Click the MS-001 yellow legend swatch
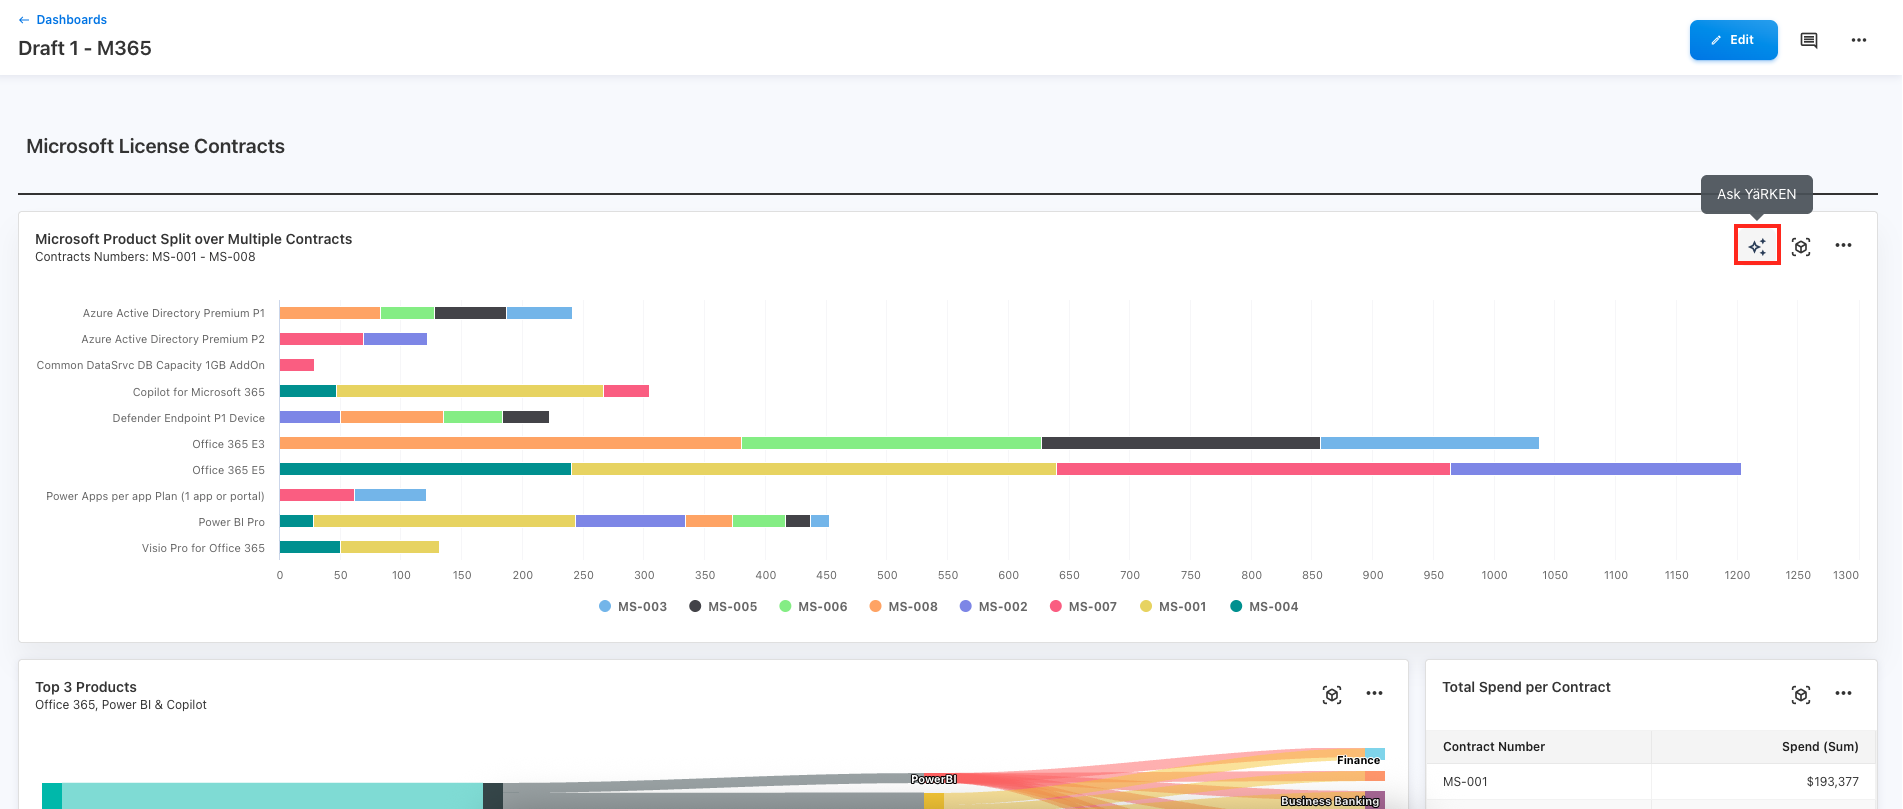This screenshot has height=809, width=1903. [1146, 607]
